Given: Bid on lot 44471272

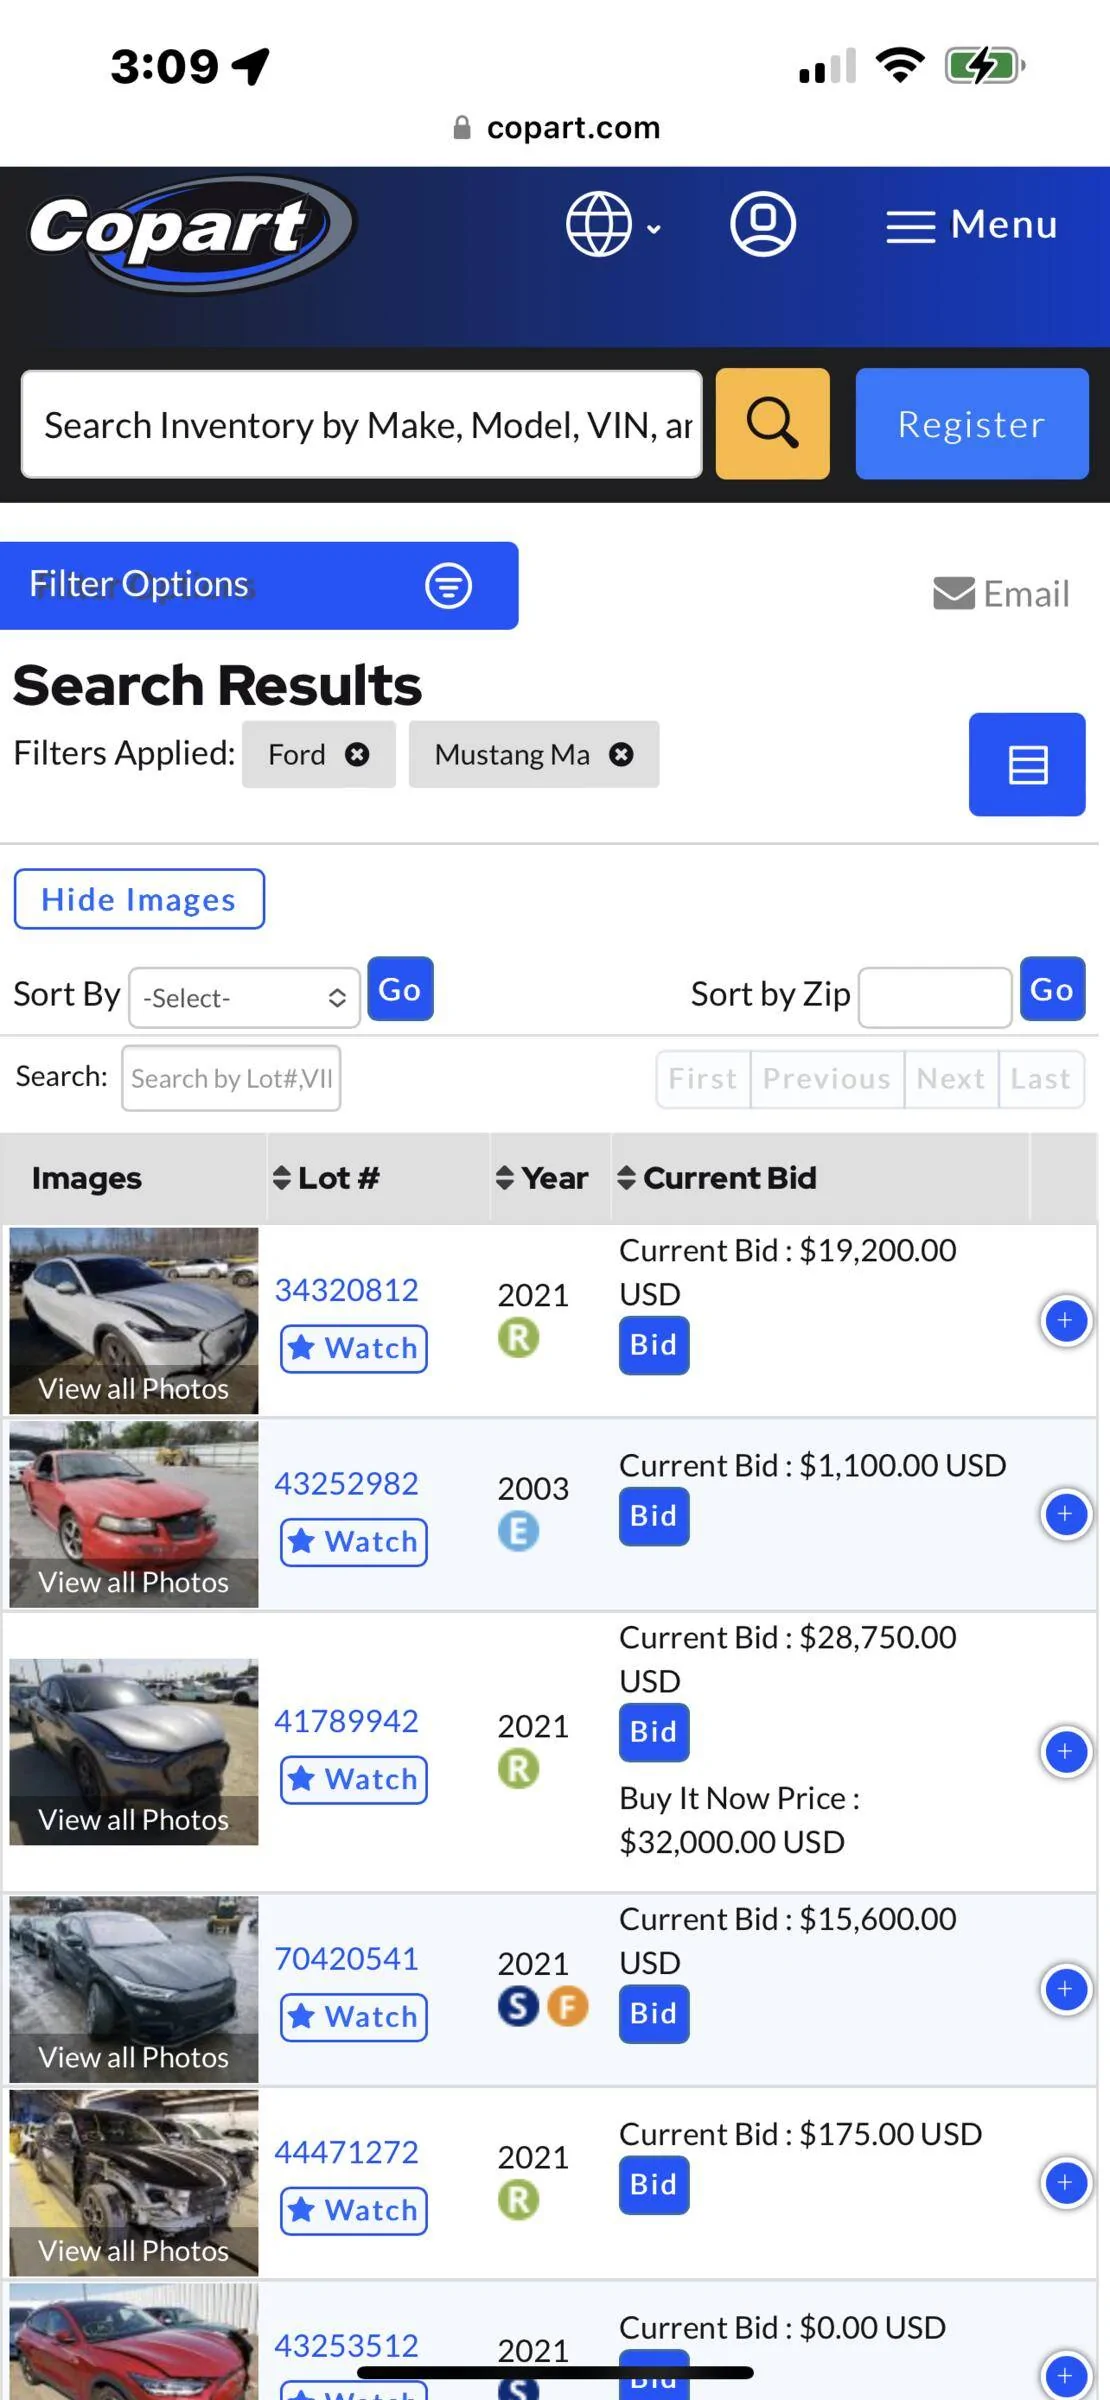Looking at the screenshot, I should pyautogui.click(x=654, y=2185).
